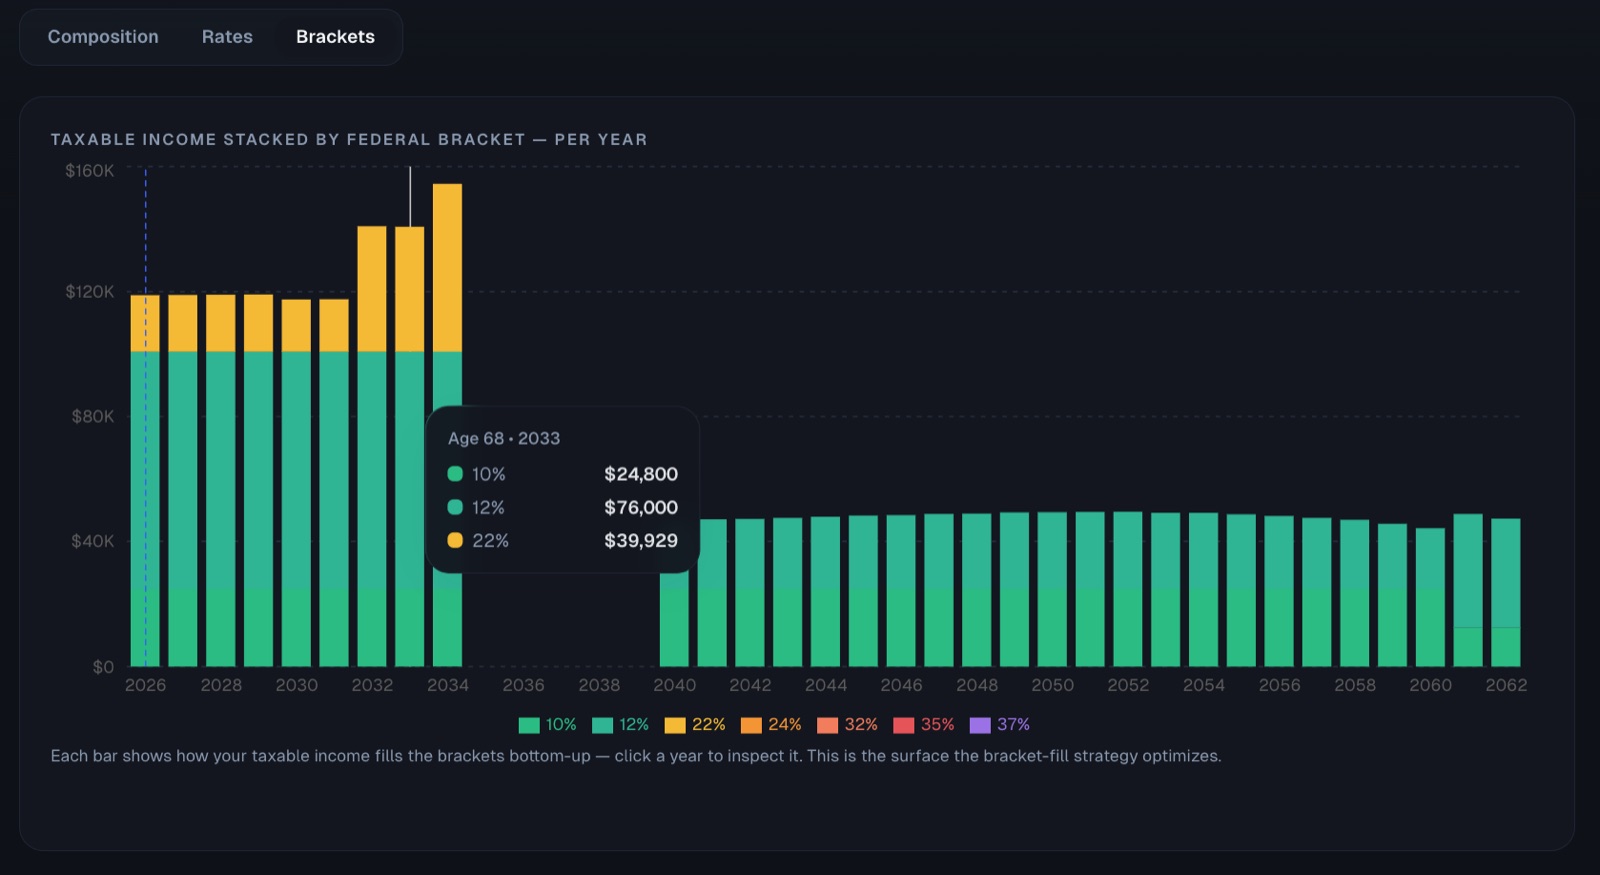Click the 2040 x-axis label

click(675, 685)
